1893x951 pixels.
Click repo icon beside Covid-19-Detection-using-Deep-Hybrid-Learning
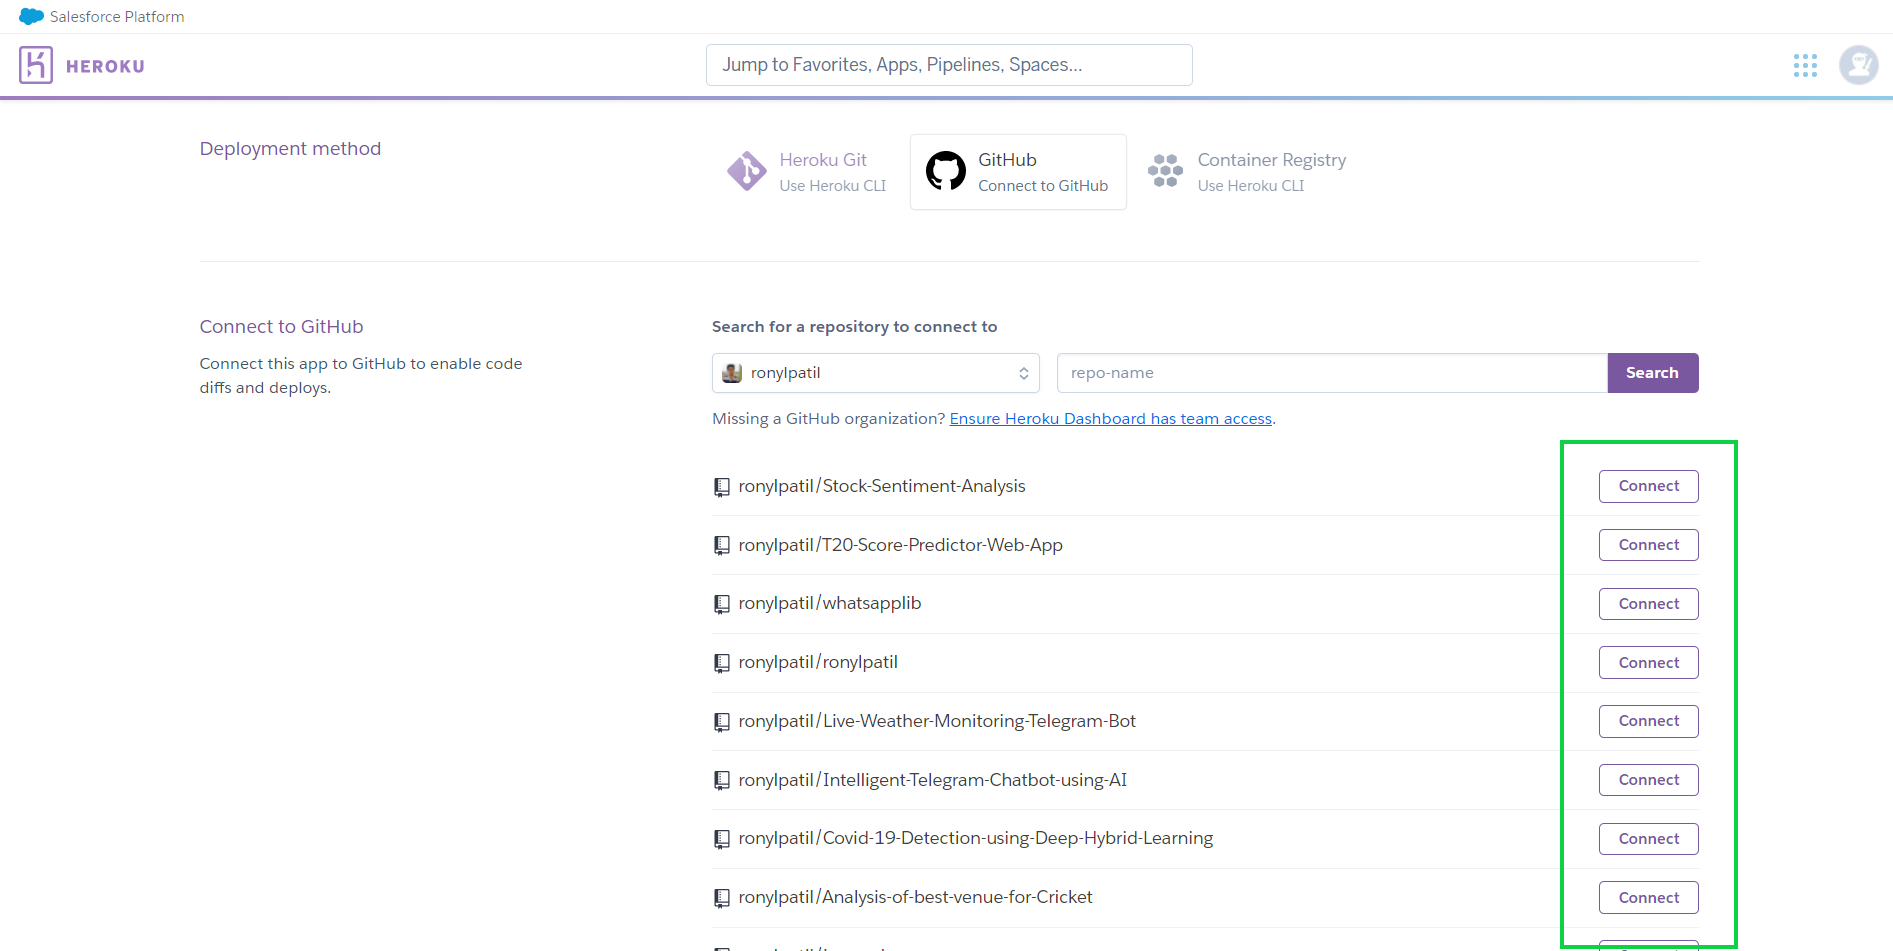point(722,839)
